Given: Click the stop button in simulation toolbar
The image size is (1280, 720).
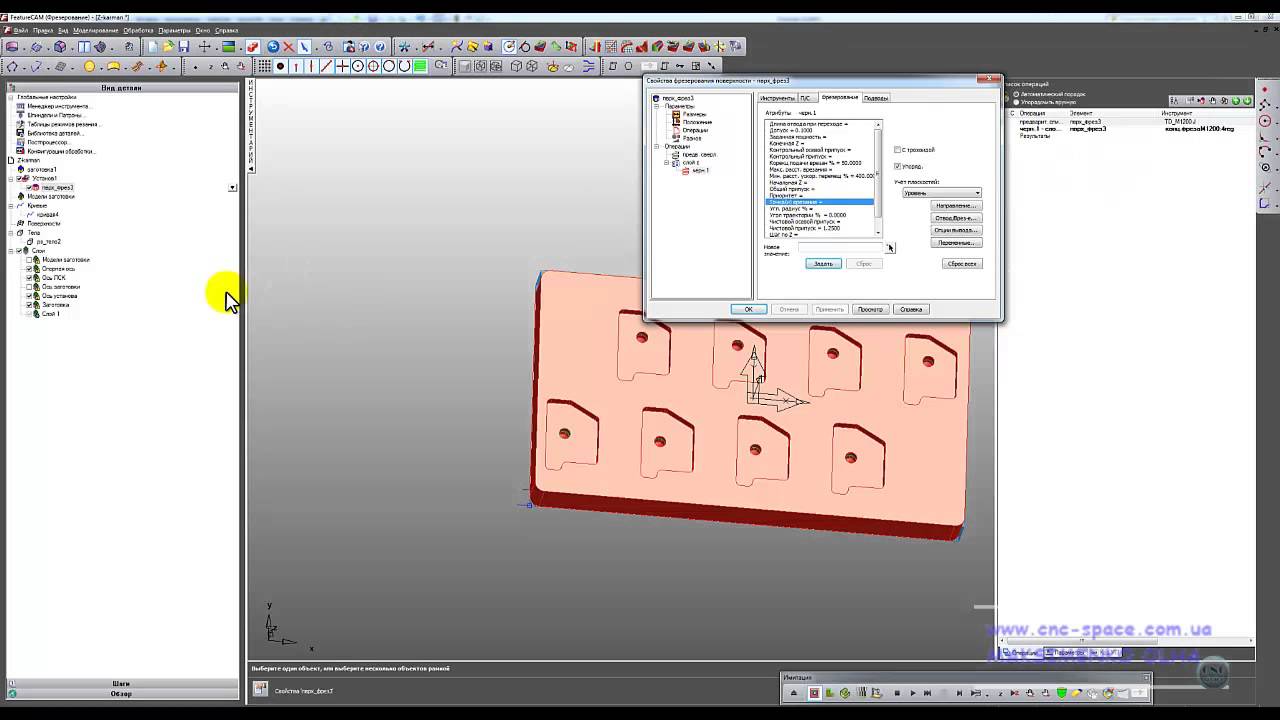Looking at the screenshot, I should 897,692.
